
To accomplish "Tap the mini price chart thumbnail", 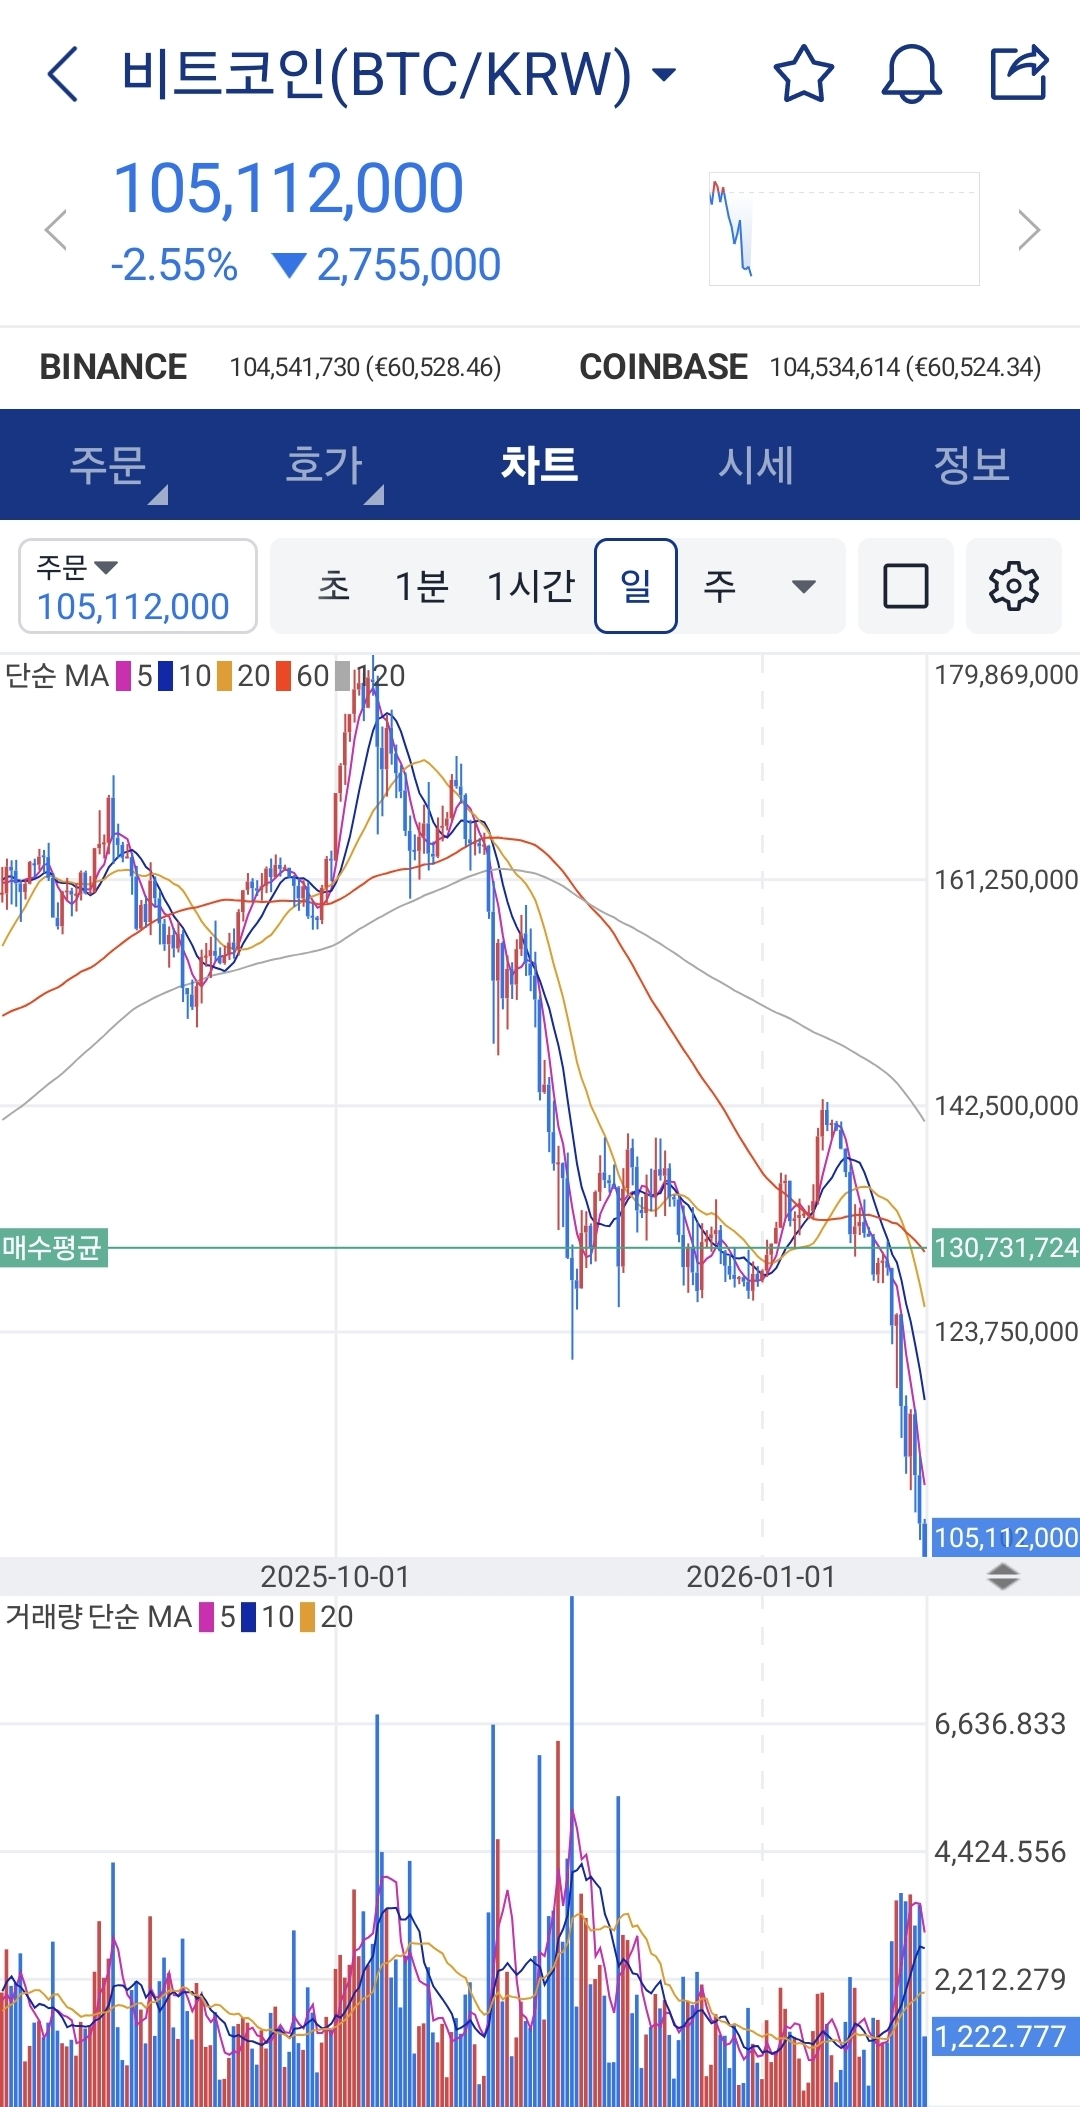I will click(844, 229).
